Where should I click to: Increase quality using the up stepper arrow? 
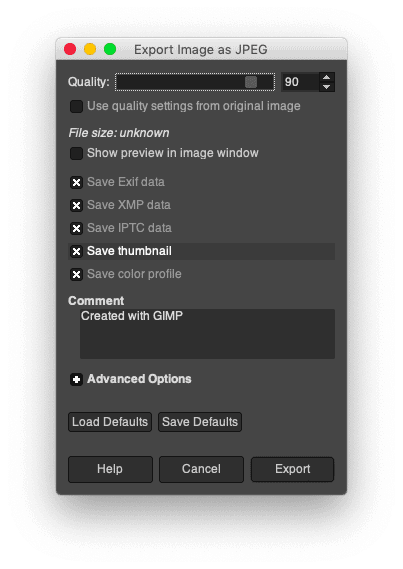pos(326,77)
